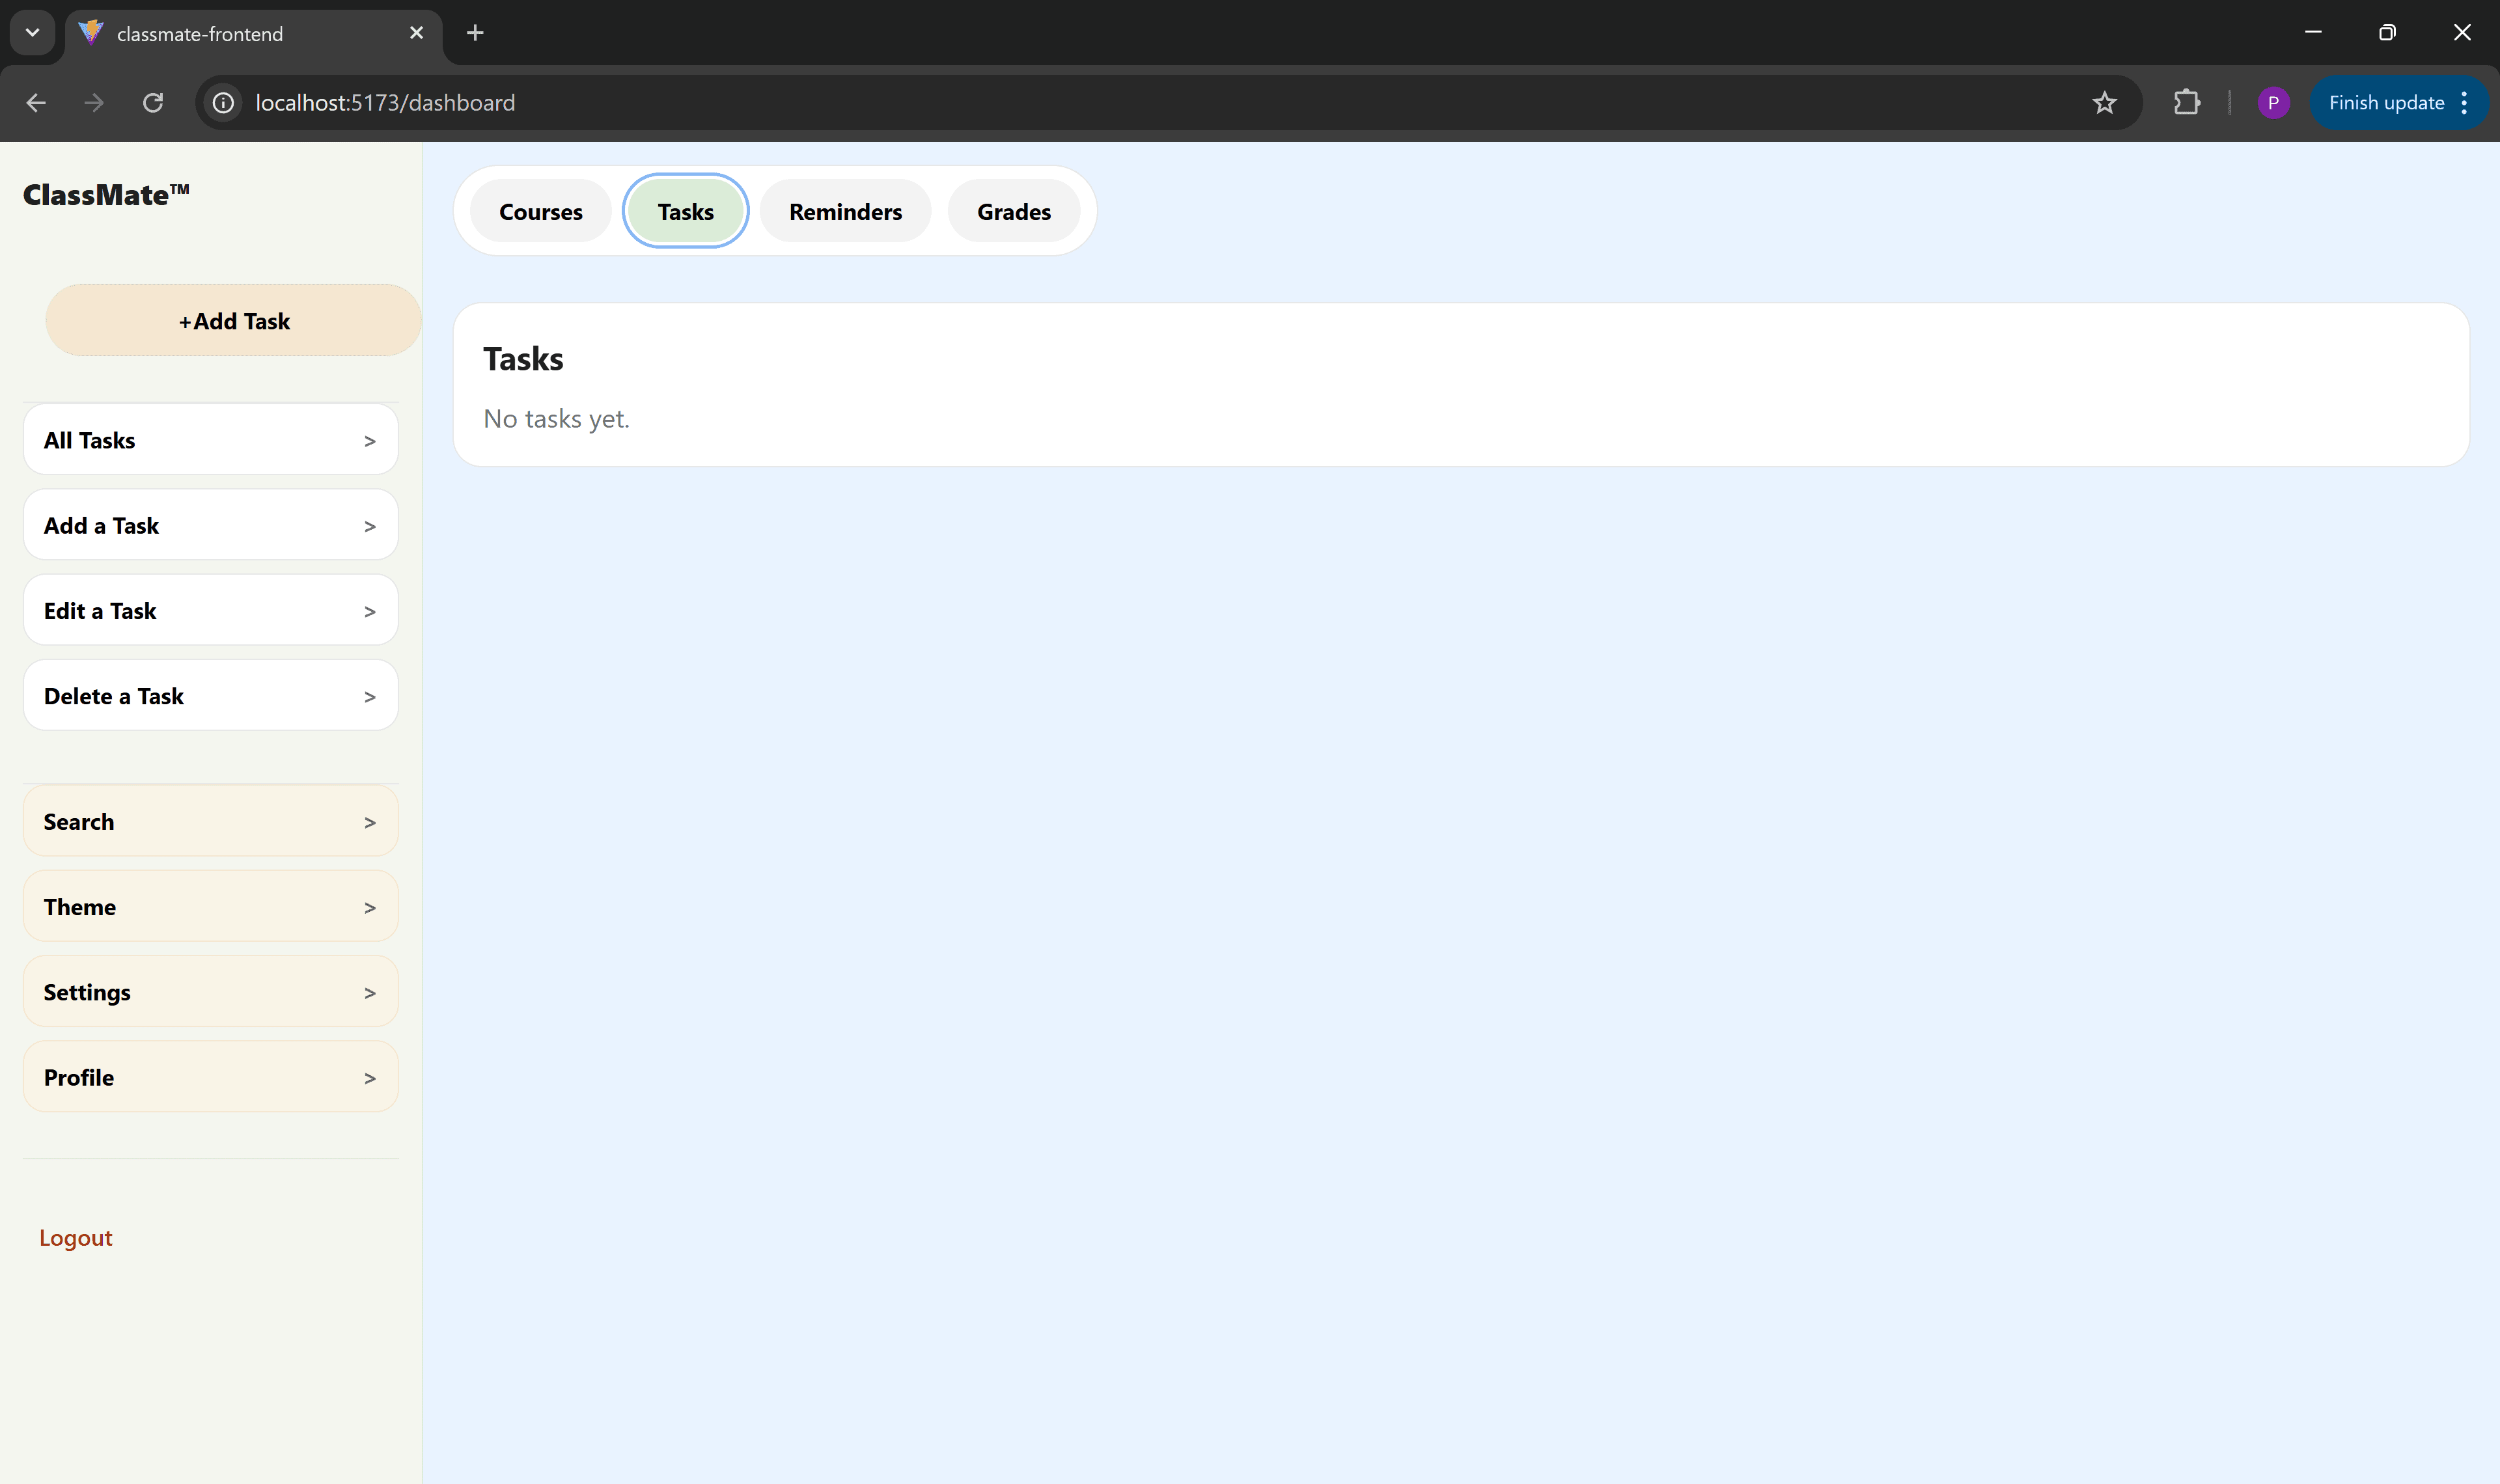
Task: Switch to the Courses tab
Action: 540,211
